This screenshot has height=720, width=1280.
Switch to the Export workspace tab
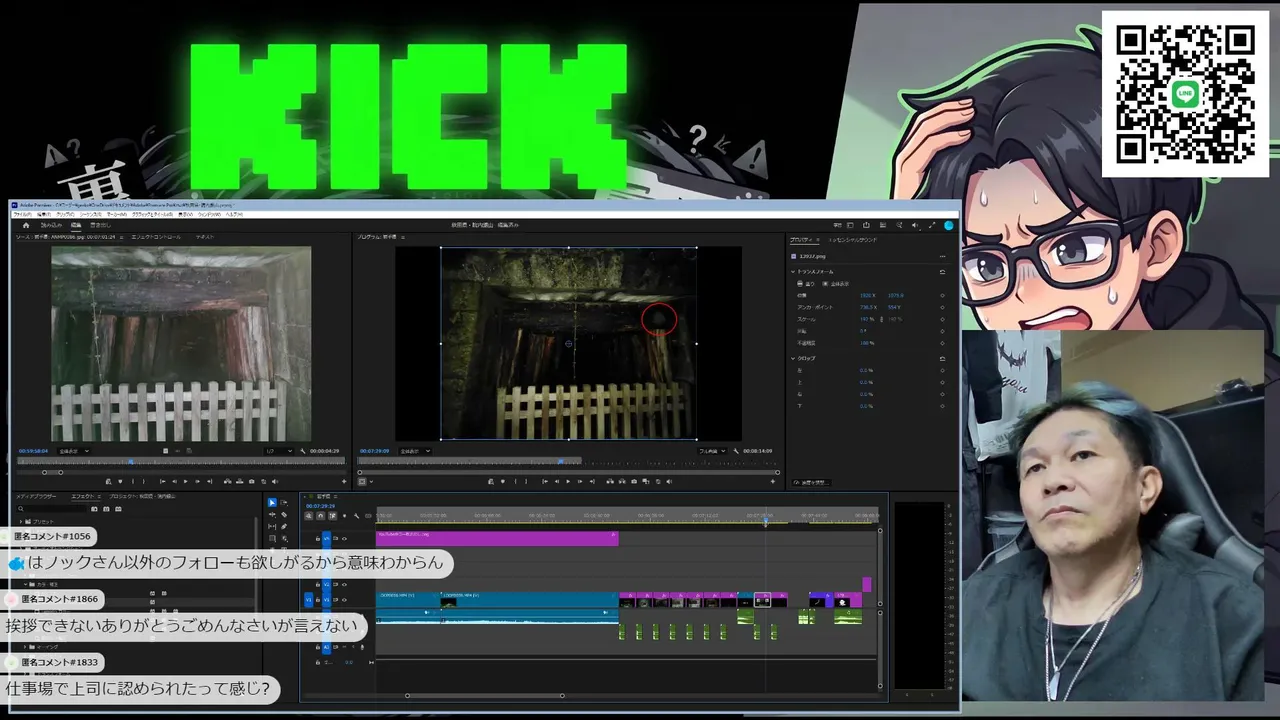(x=100, y=225)
